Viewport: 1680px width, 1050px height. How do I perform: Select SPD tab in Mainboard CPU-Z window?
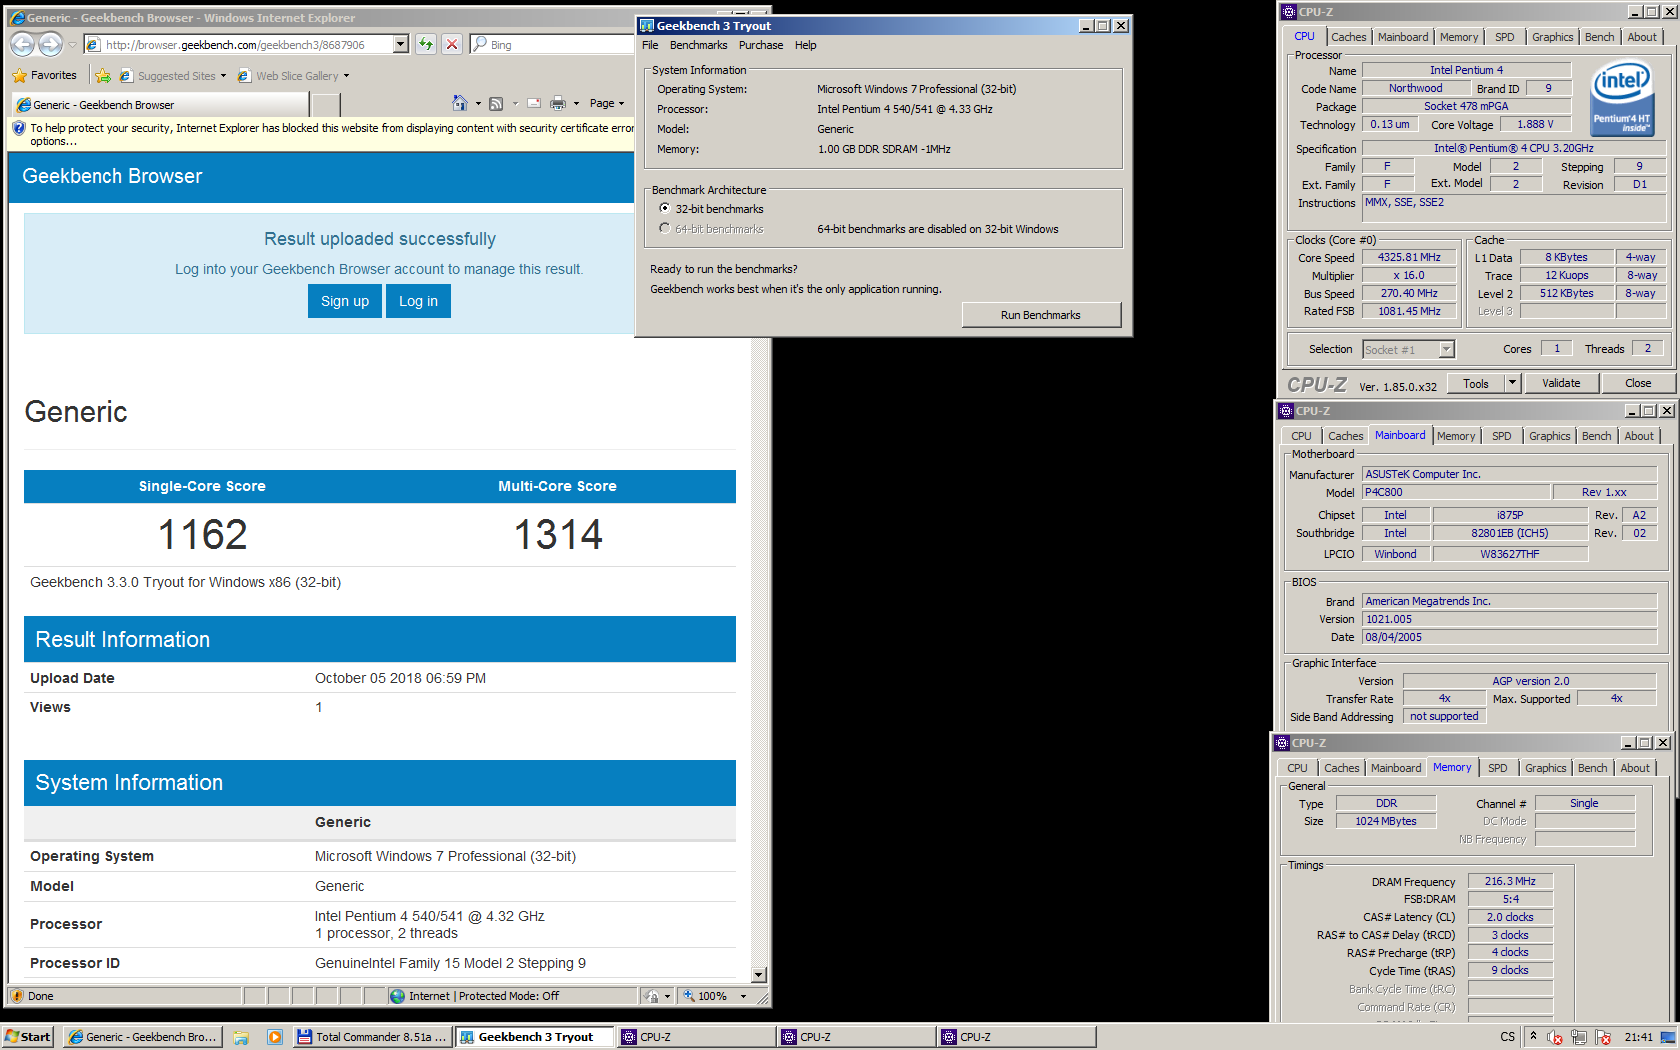1501,436
